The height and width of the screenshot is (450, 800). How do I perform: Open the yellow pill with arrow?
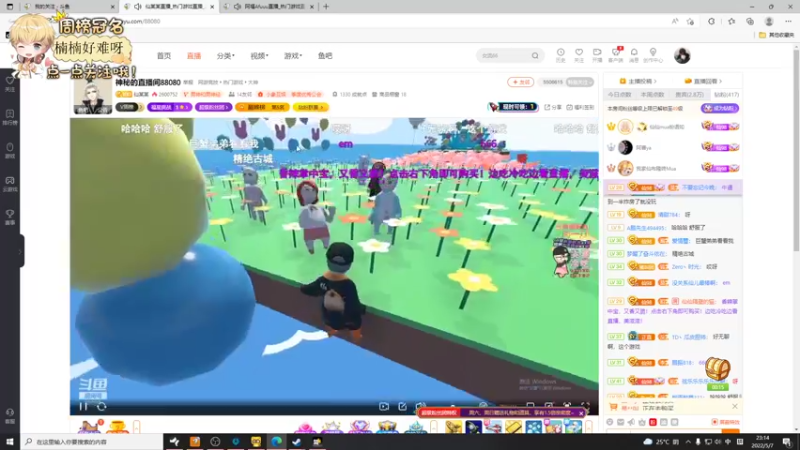click(x=311, y=107)
